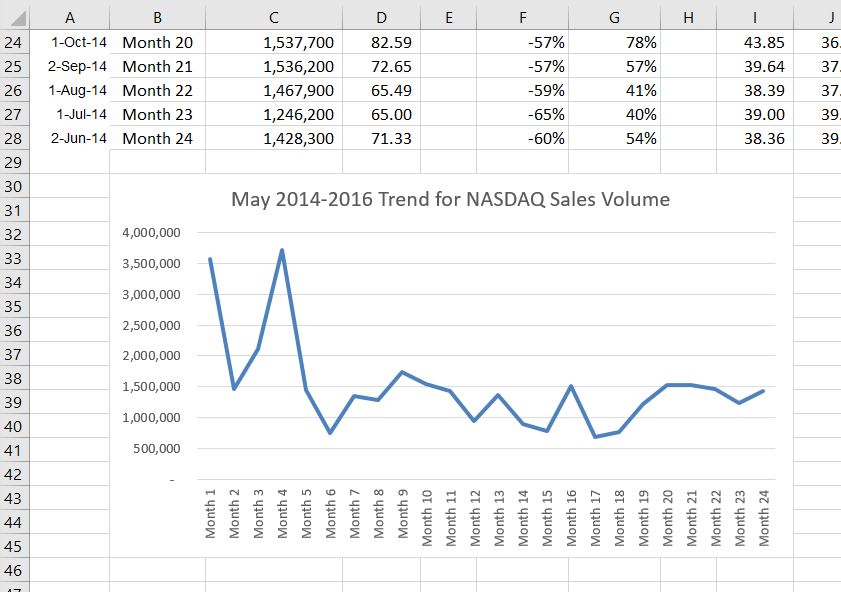Screen dimensions: 841x592
Task: Select the 57% cell in column G
Action: 615,66
